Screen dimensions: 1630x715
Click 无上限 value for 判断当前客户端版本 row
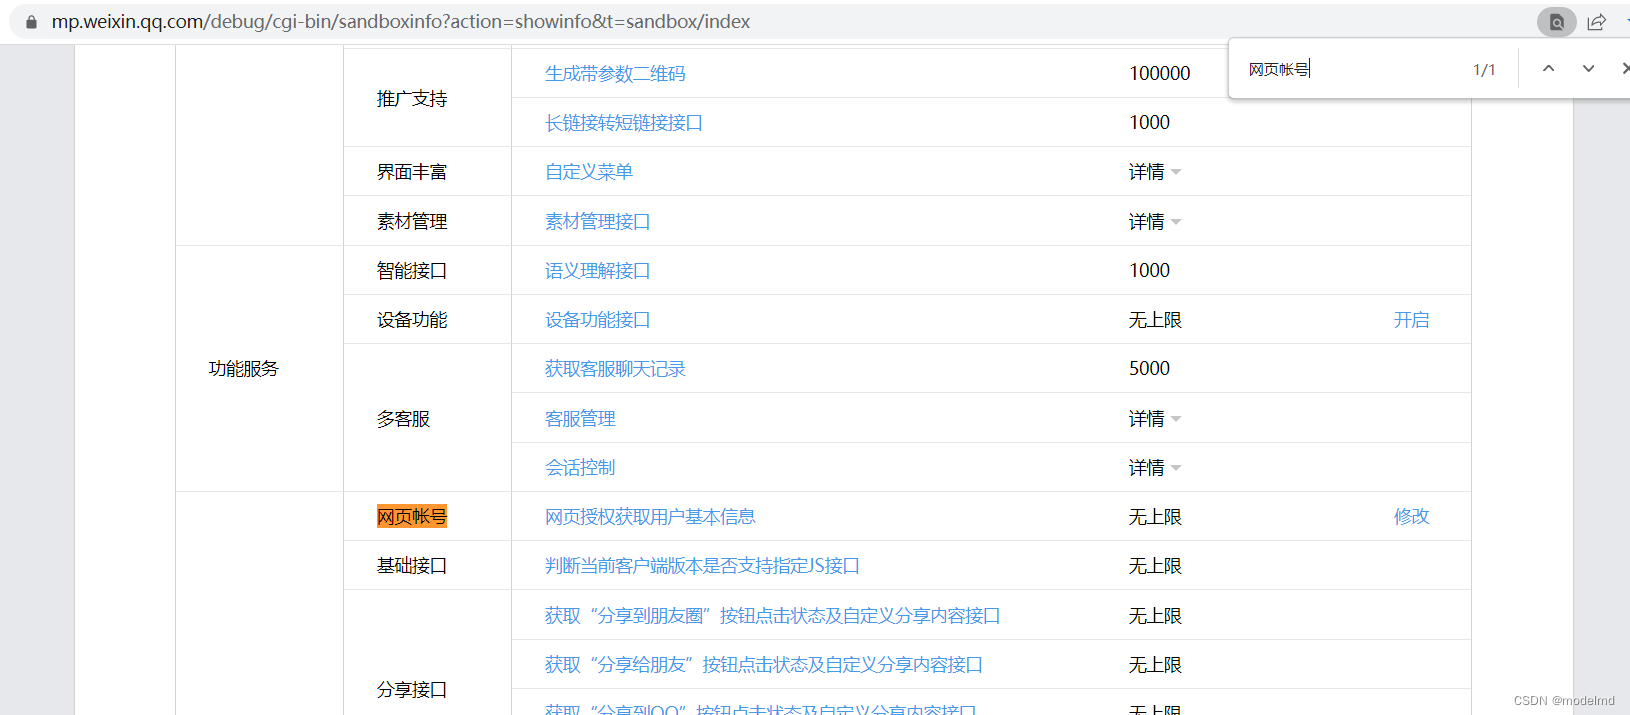(x=1155, y=566)
